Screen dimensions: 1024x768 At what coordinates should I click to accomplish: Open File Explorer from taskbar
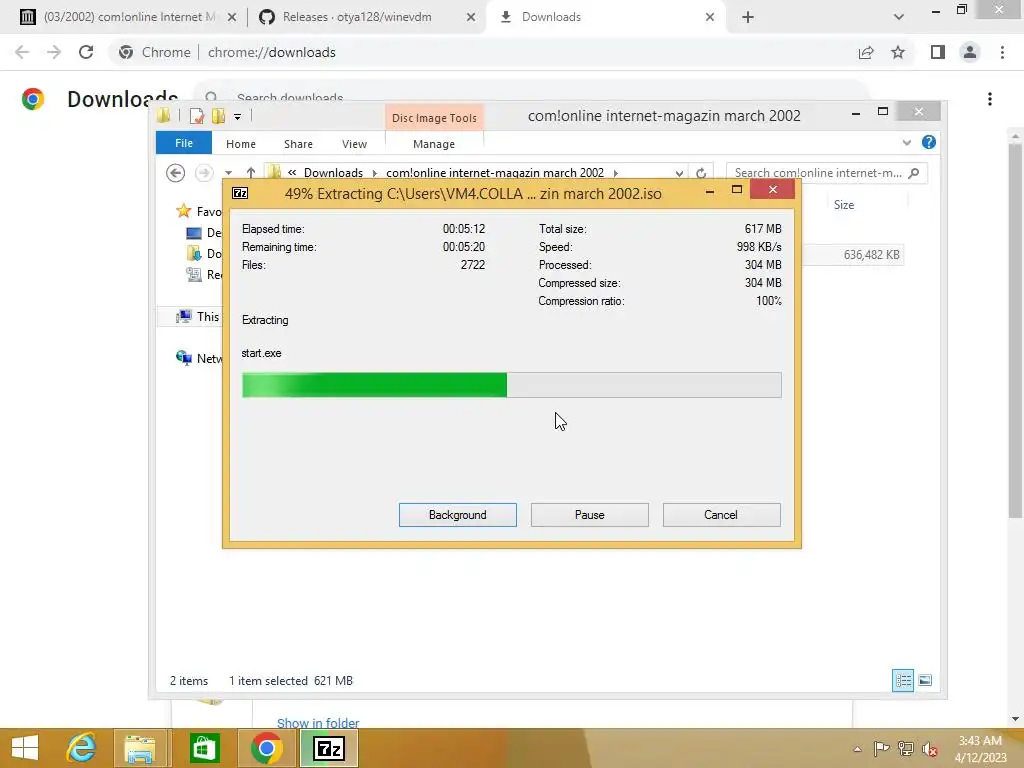[140, 748]
